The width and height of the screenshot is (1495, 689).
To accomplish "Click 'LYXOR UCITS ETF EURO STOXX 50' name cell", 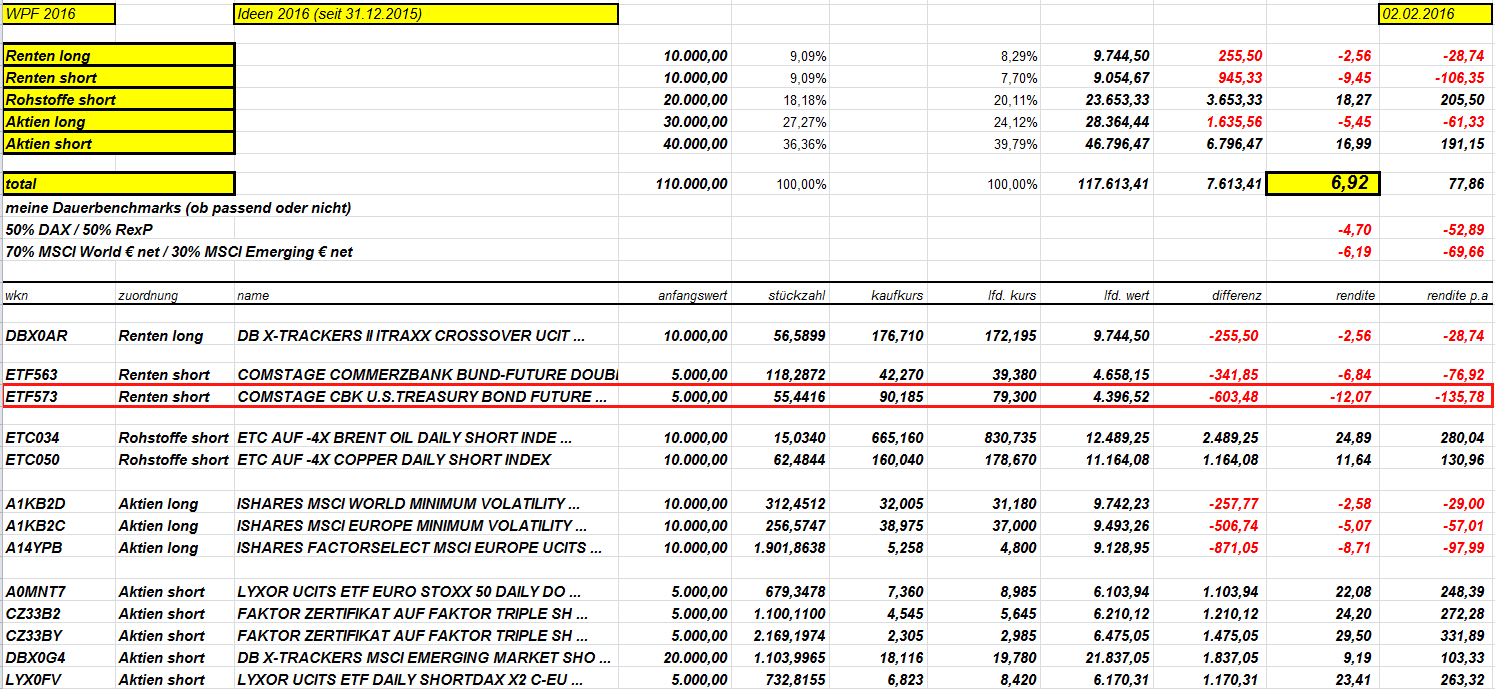I will click(408, 592).
